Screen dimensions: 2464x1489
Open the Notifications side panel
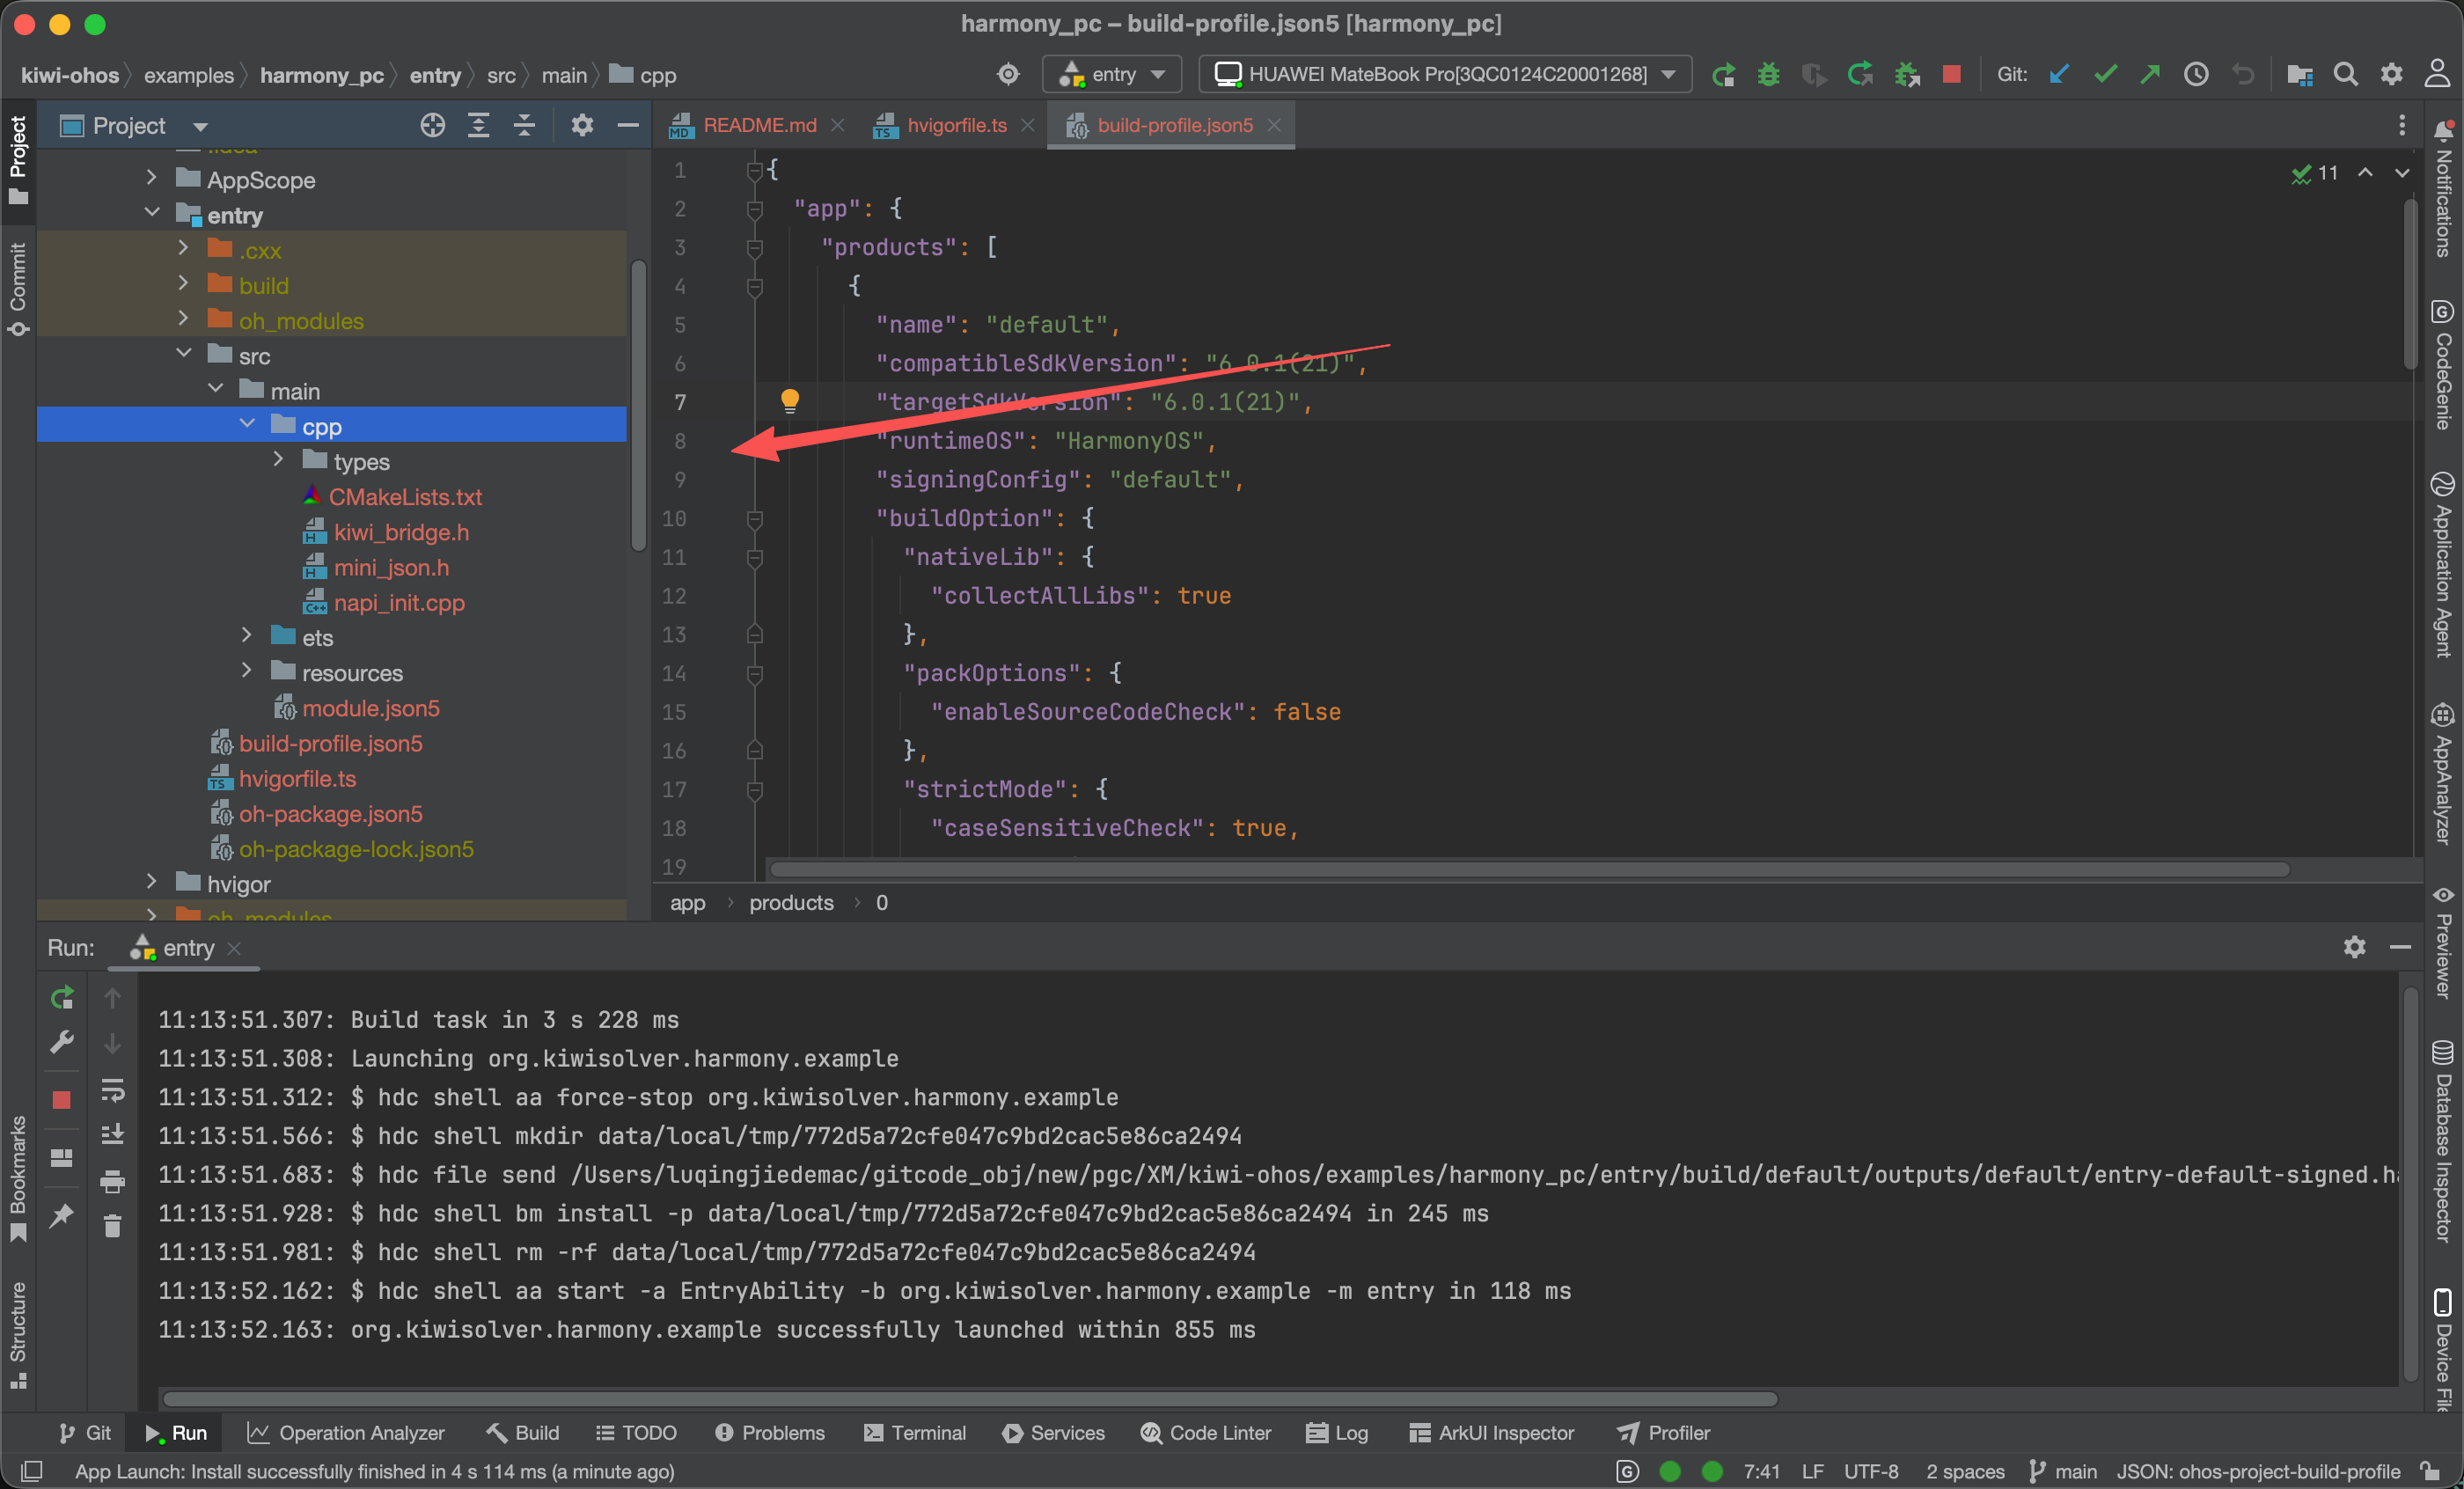point(2443,188)
